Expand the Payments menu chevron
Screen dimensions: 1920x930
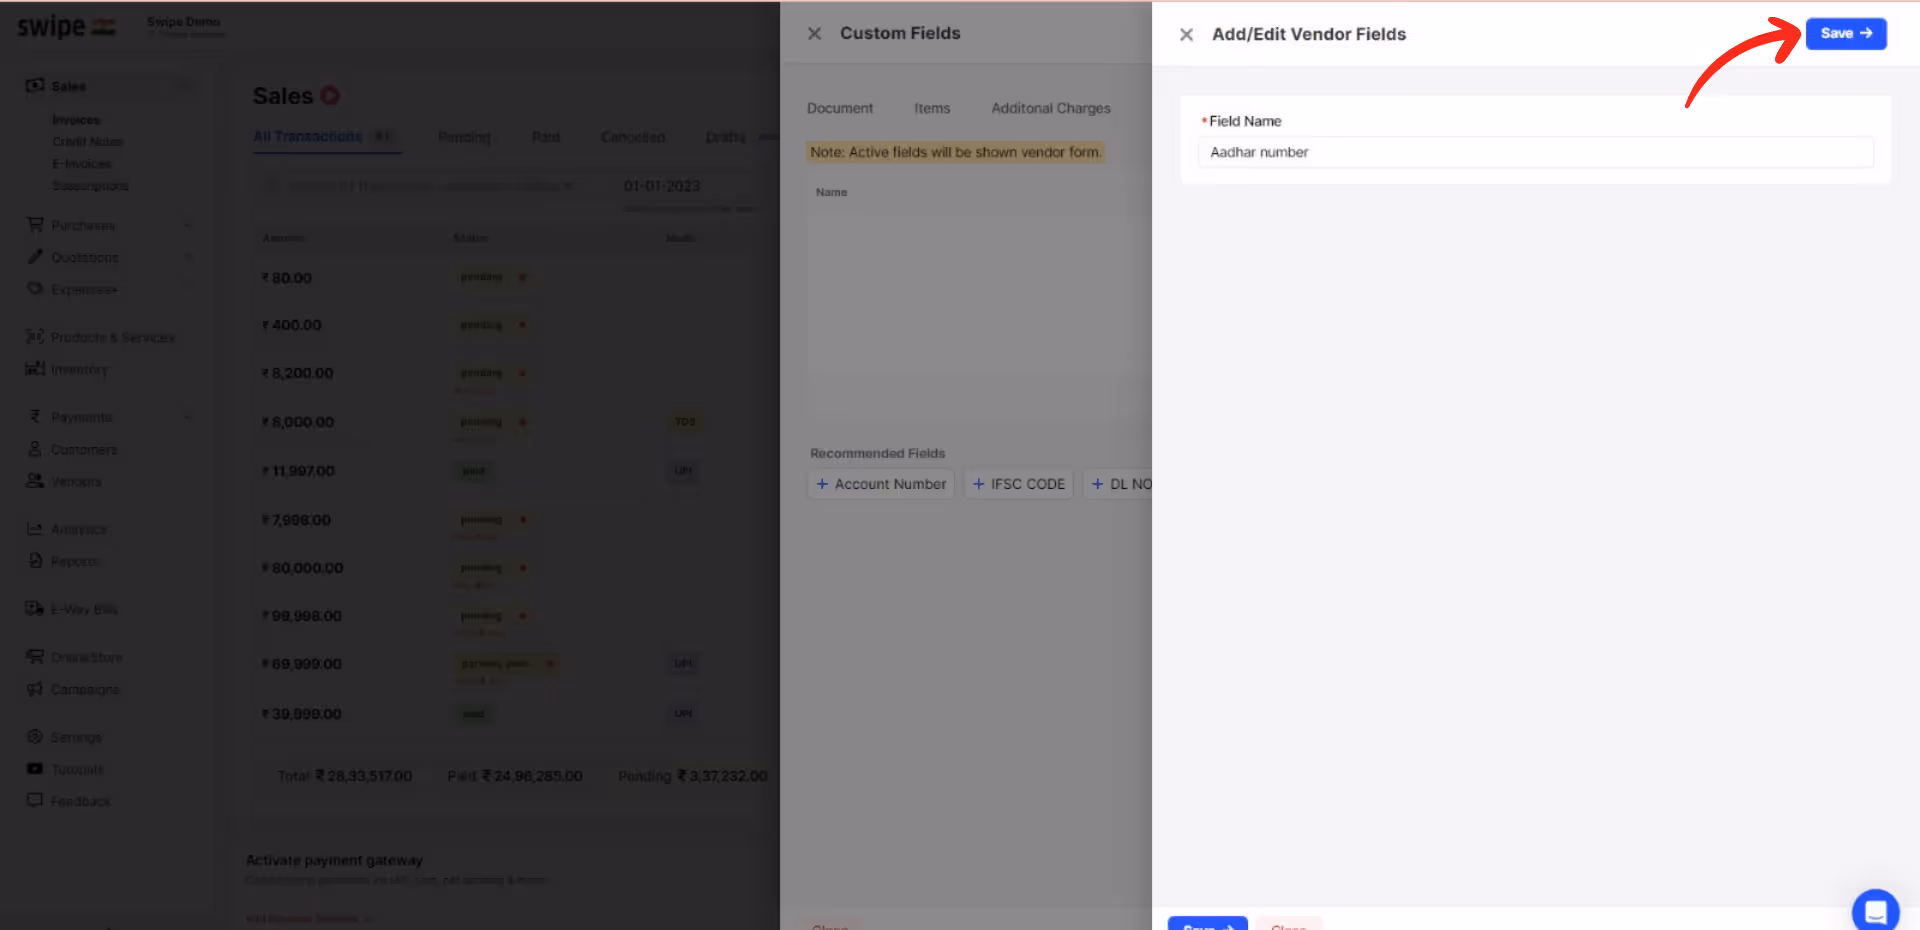click(187, 417)
